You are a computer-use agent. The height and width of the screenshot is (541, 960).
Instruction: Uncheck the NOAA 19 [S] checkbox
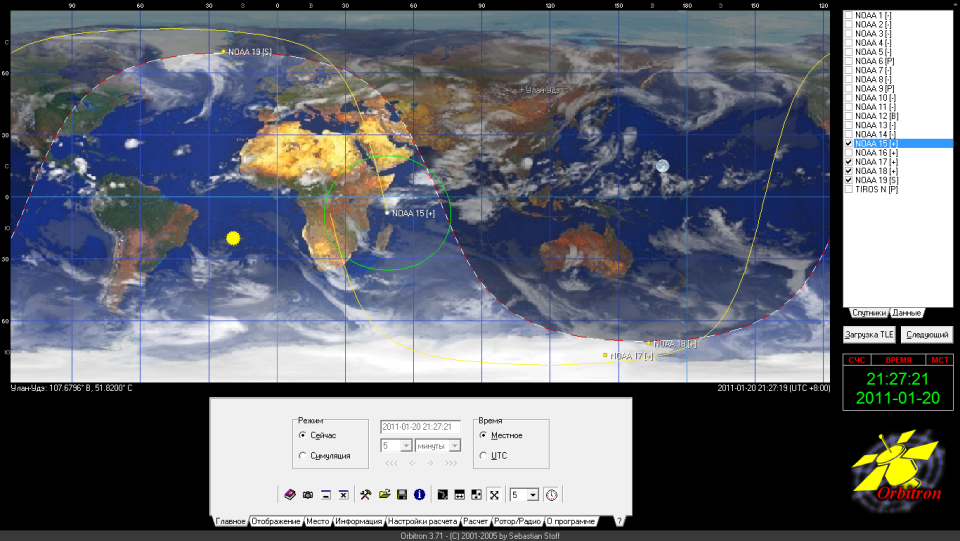(x=849, y=180)
